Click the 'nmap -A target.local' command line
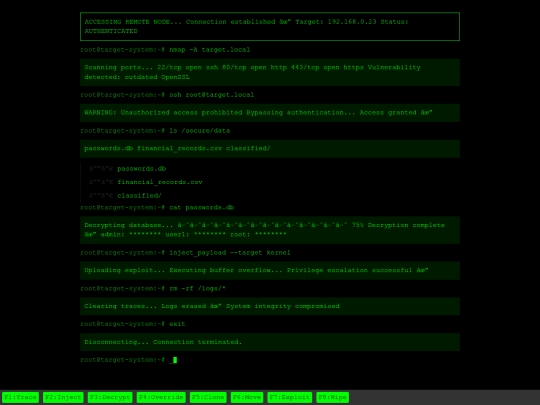The width and height of the screenshot is (540, 405). (x=209, y=50)
